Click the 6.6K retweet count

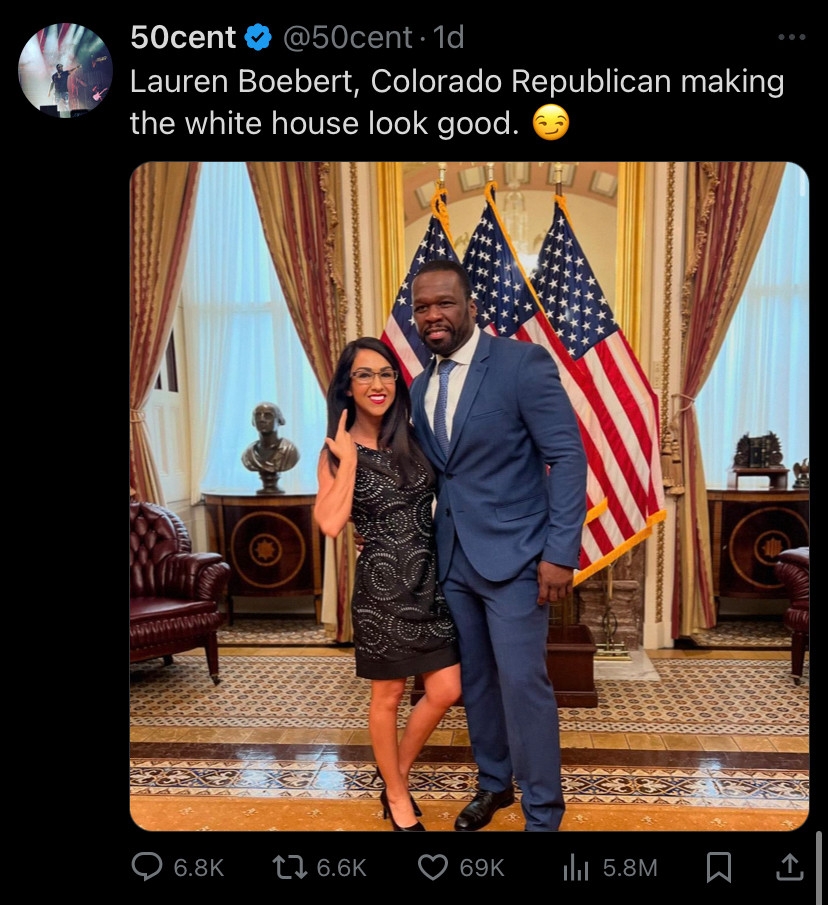coord(342,867)
